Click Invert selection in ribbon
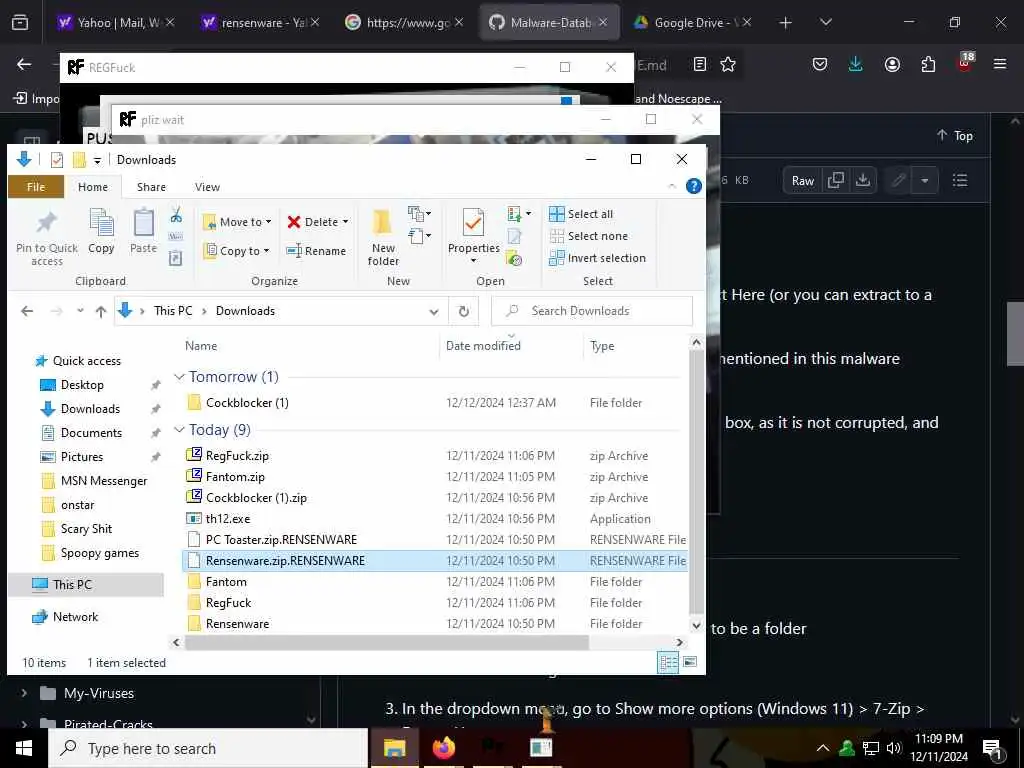The image size is (1024, 768). click(x=598, y=258)
